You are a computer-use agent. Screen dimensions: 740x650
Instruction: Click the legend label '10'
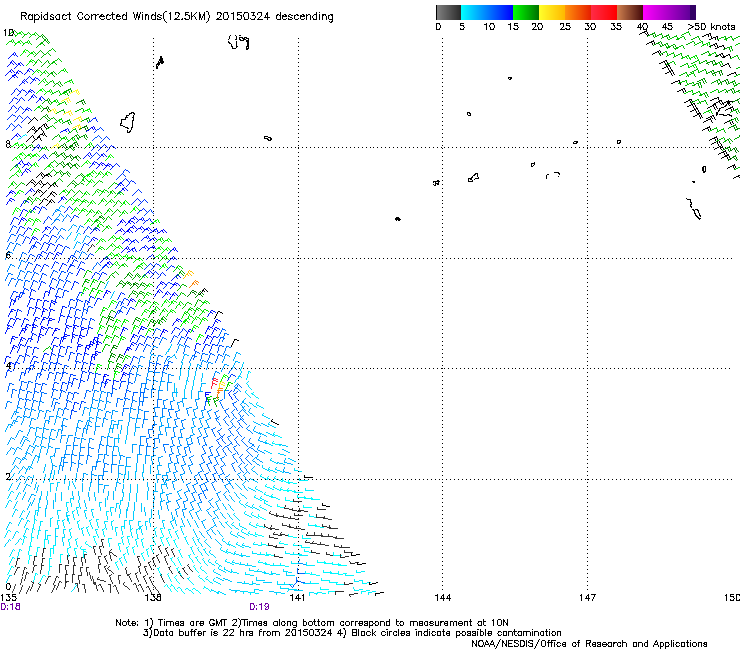coord(489,26)
